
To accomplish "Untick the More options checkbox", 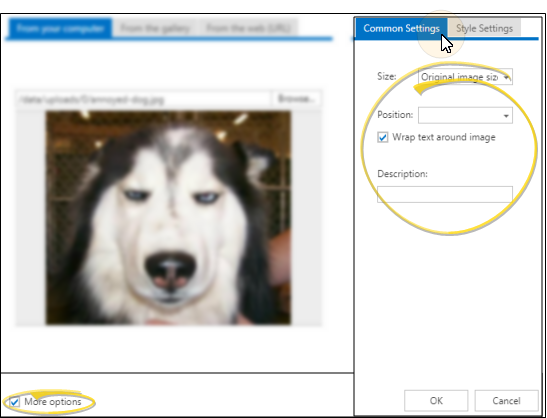I will click(14, 402).
